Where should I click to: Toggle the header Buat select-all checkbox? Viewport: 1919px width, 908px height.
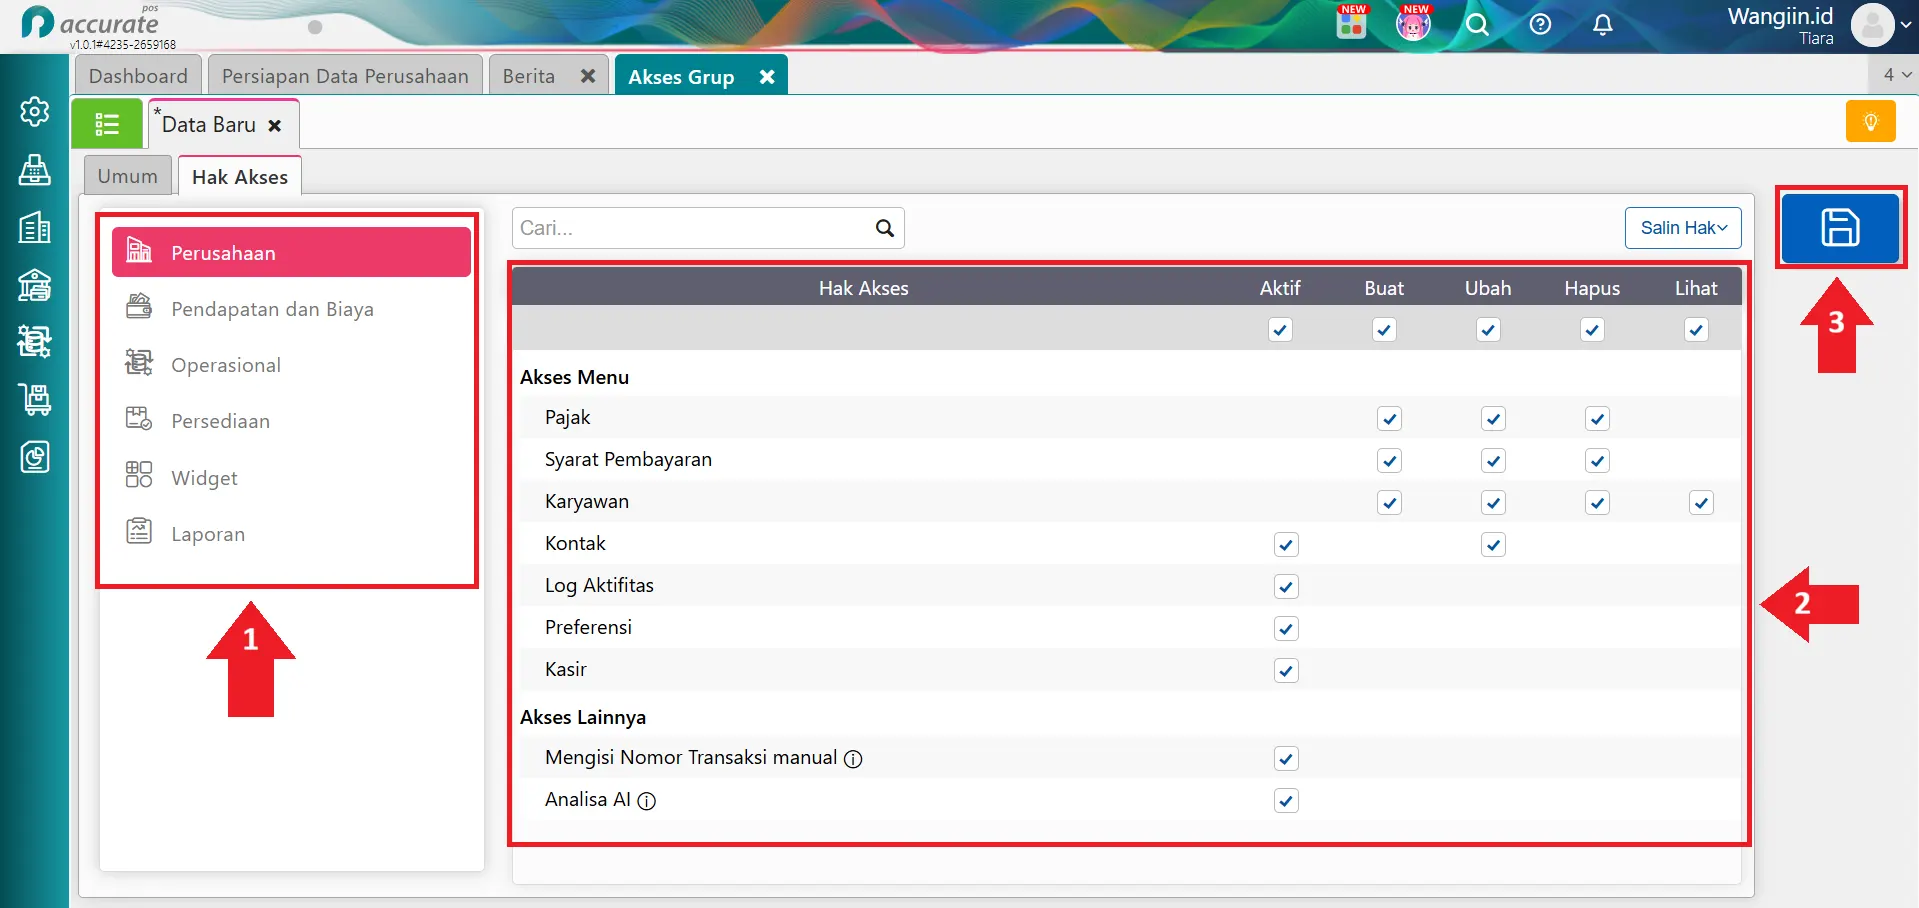click(x=1384, y=330)
